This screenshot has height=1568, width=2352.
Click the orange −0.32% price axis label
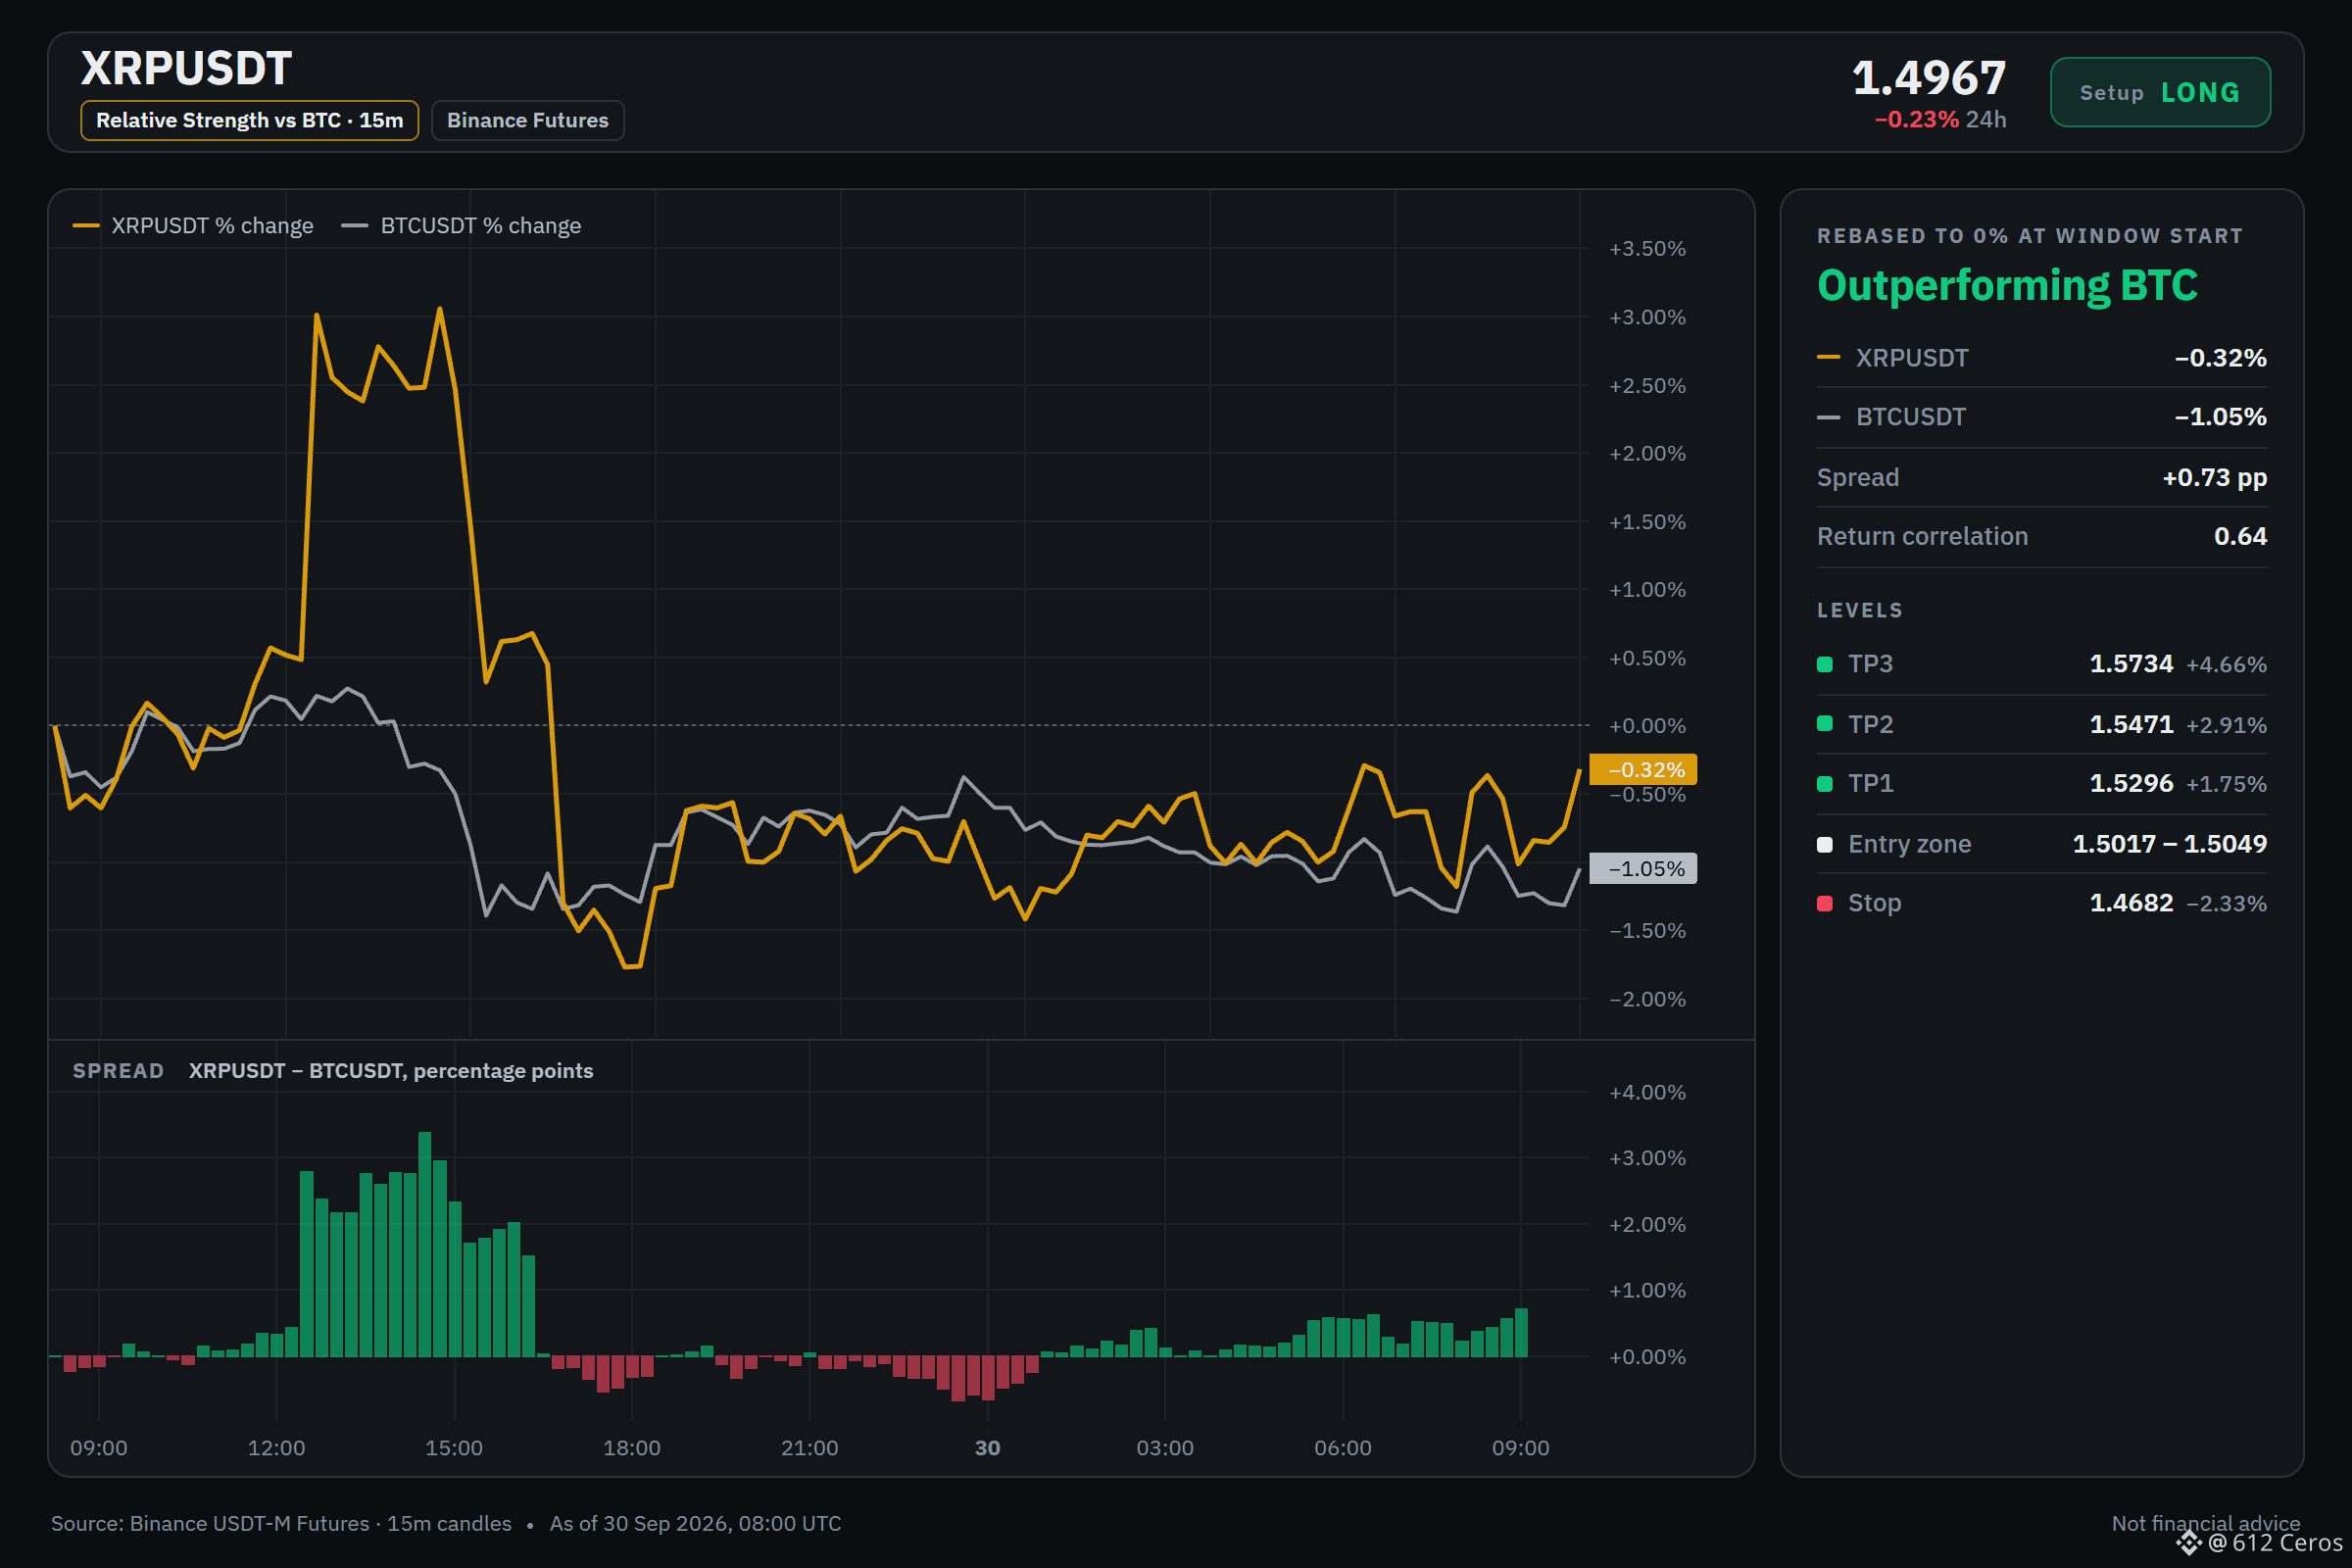pyautogui.click(x=1643, y=770)
